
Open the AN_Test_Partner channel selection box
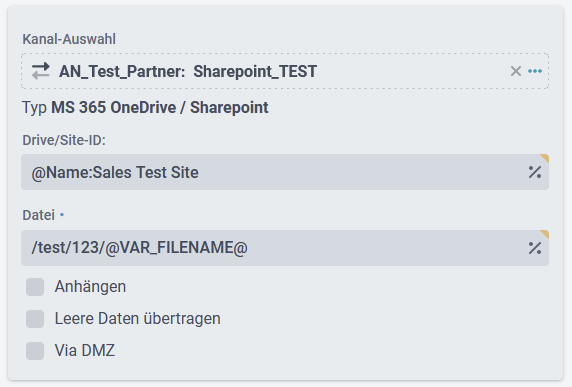(285, 71)
